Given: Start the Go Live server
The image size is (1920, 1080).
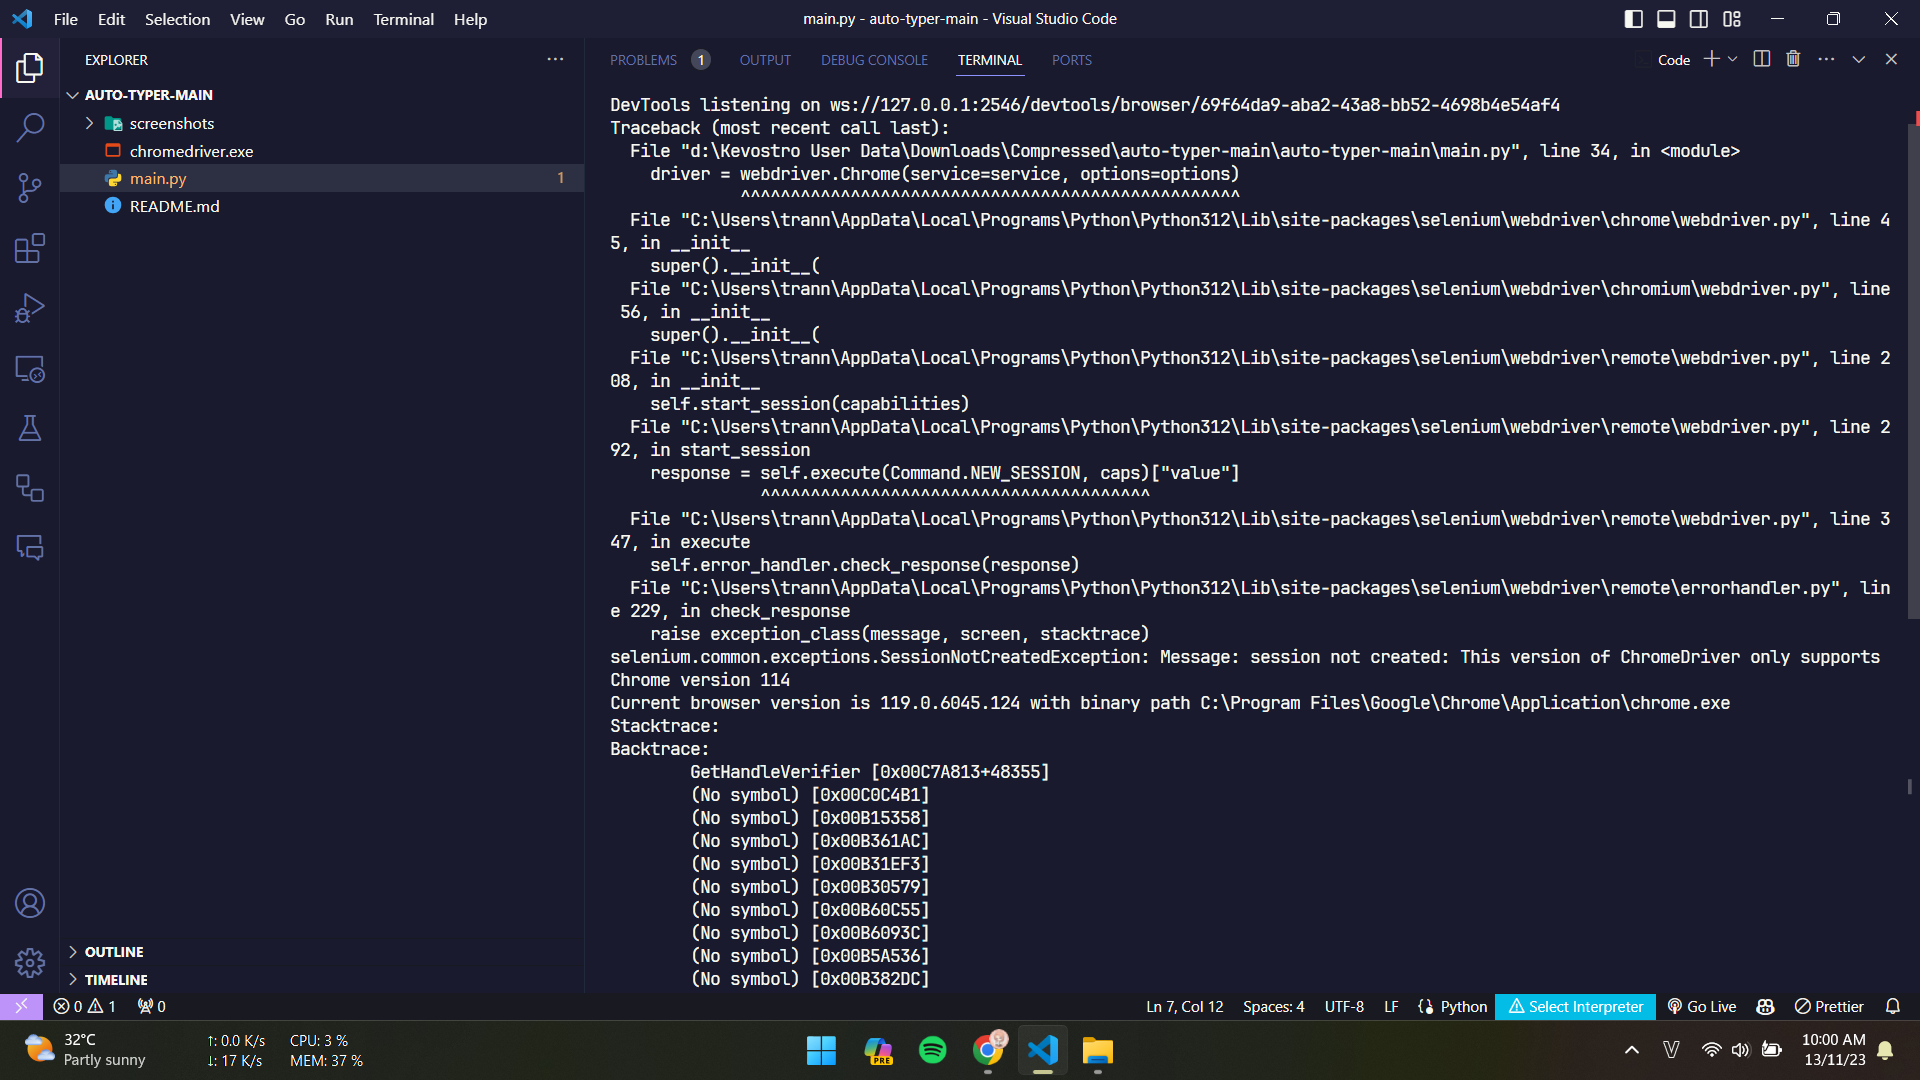Looking at the screenshot, I should 1700,1006.
